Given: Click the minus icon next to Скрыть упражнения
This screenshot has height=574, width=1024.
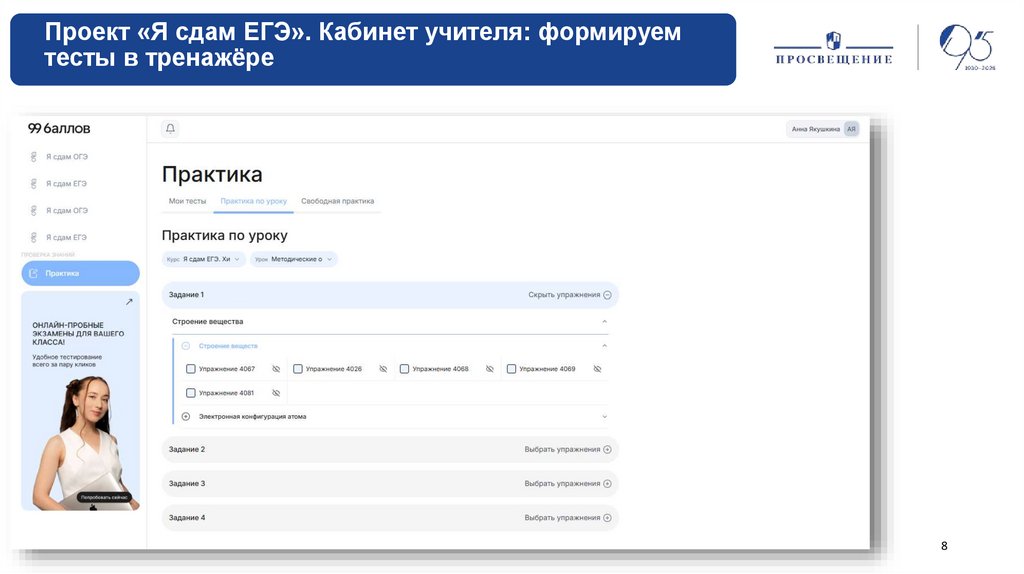Looking at the screenshot, I should point(607,295).
